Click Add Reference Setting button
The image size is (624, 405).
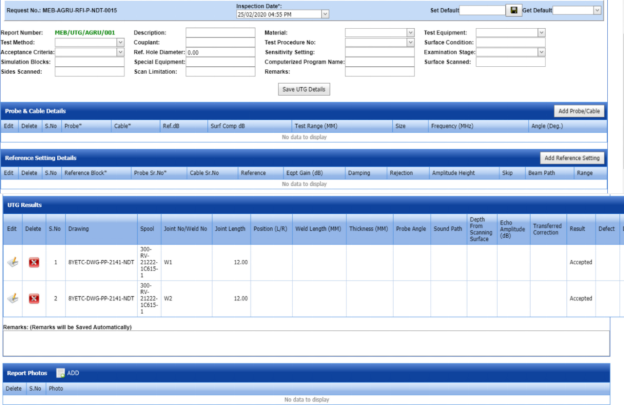click(x=573, y=158)
